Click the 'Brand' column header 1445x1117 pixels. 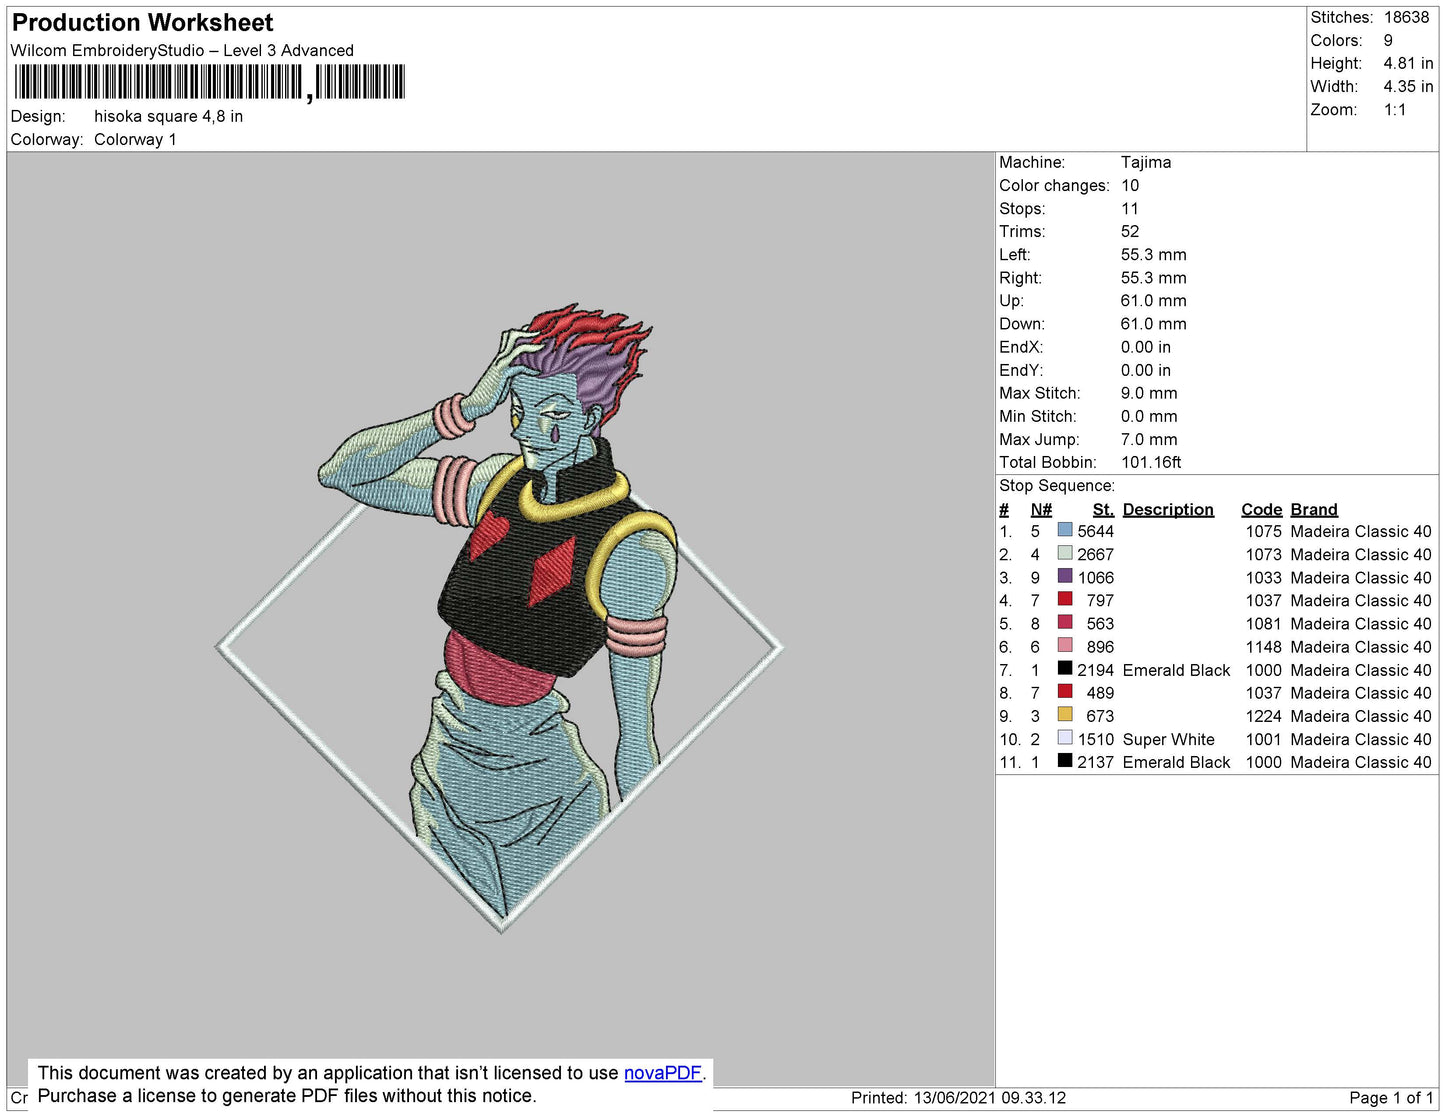1314,509
